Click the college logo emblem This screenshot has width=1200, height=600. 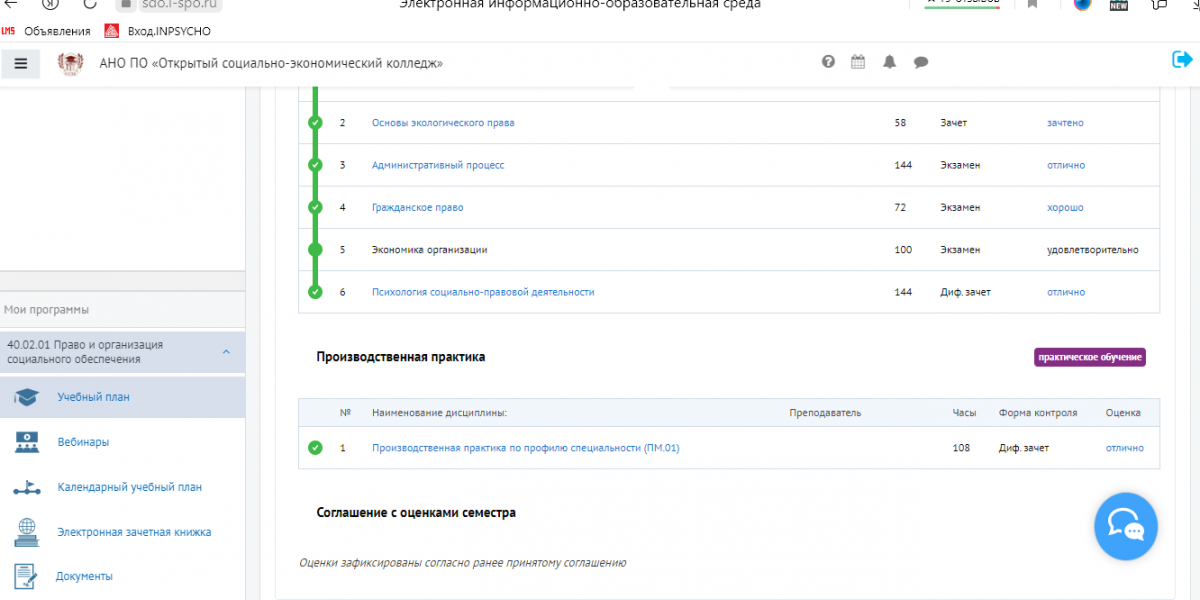71,64
